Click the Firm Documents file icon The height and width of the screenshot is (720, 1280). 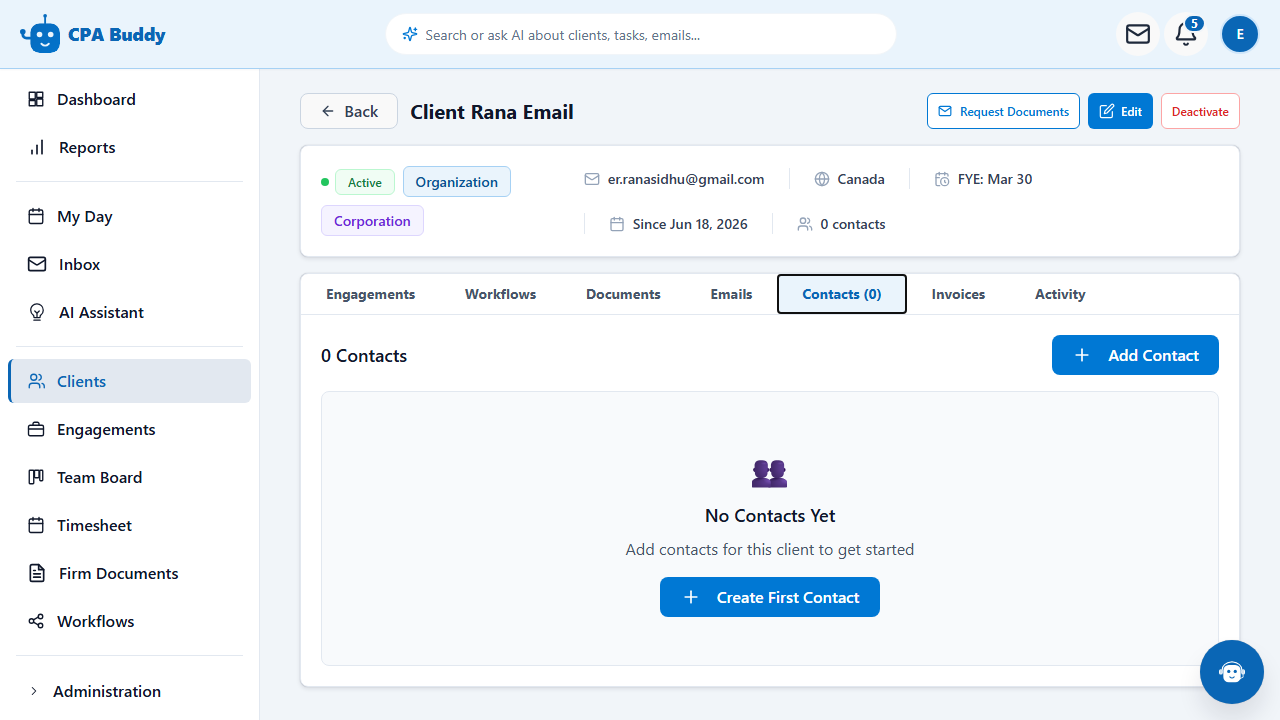[37, 573]
